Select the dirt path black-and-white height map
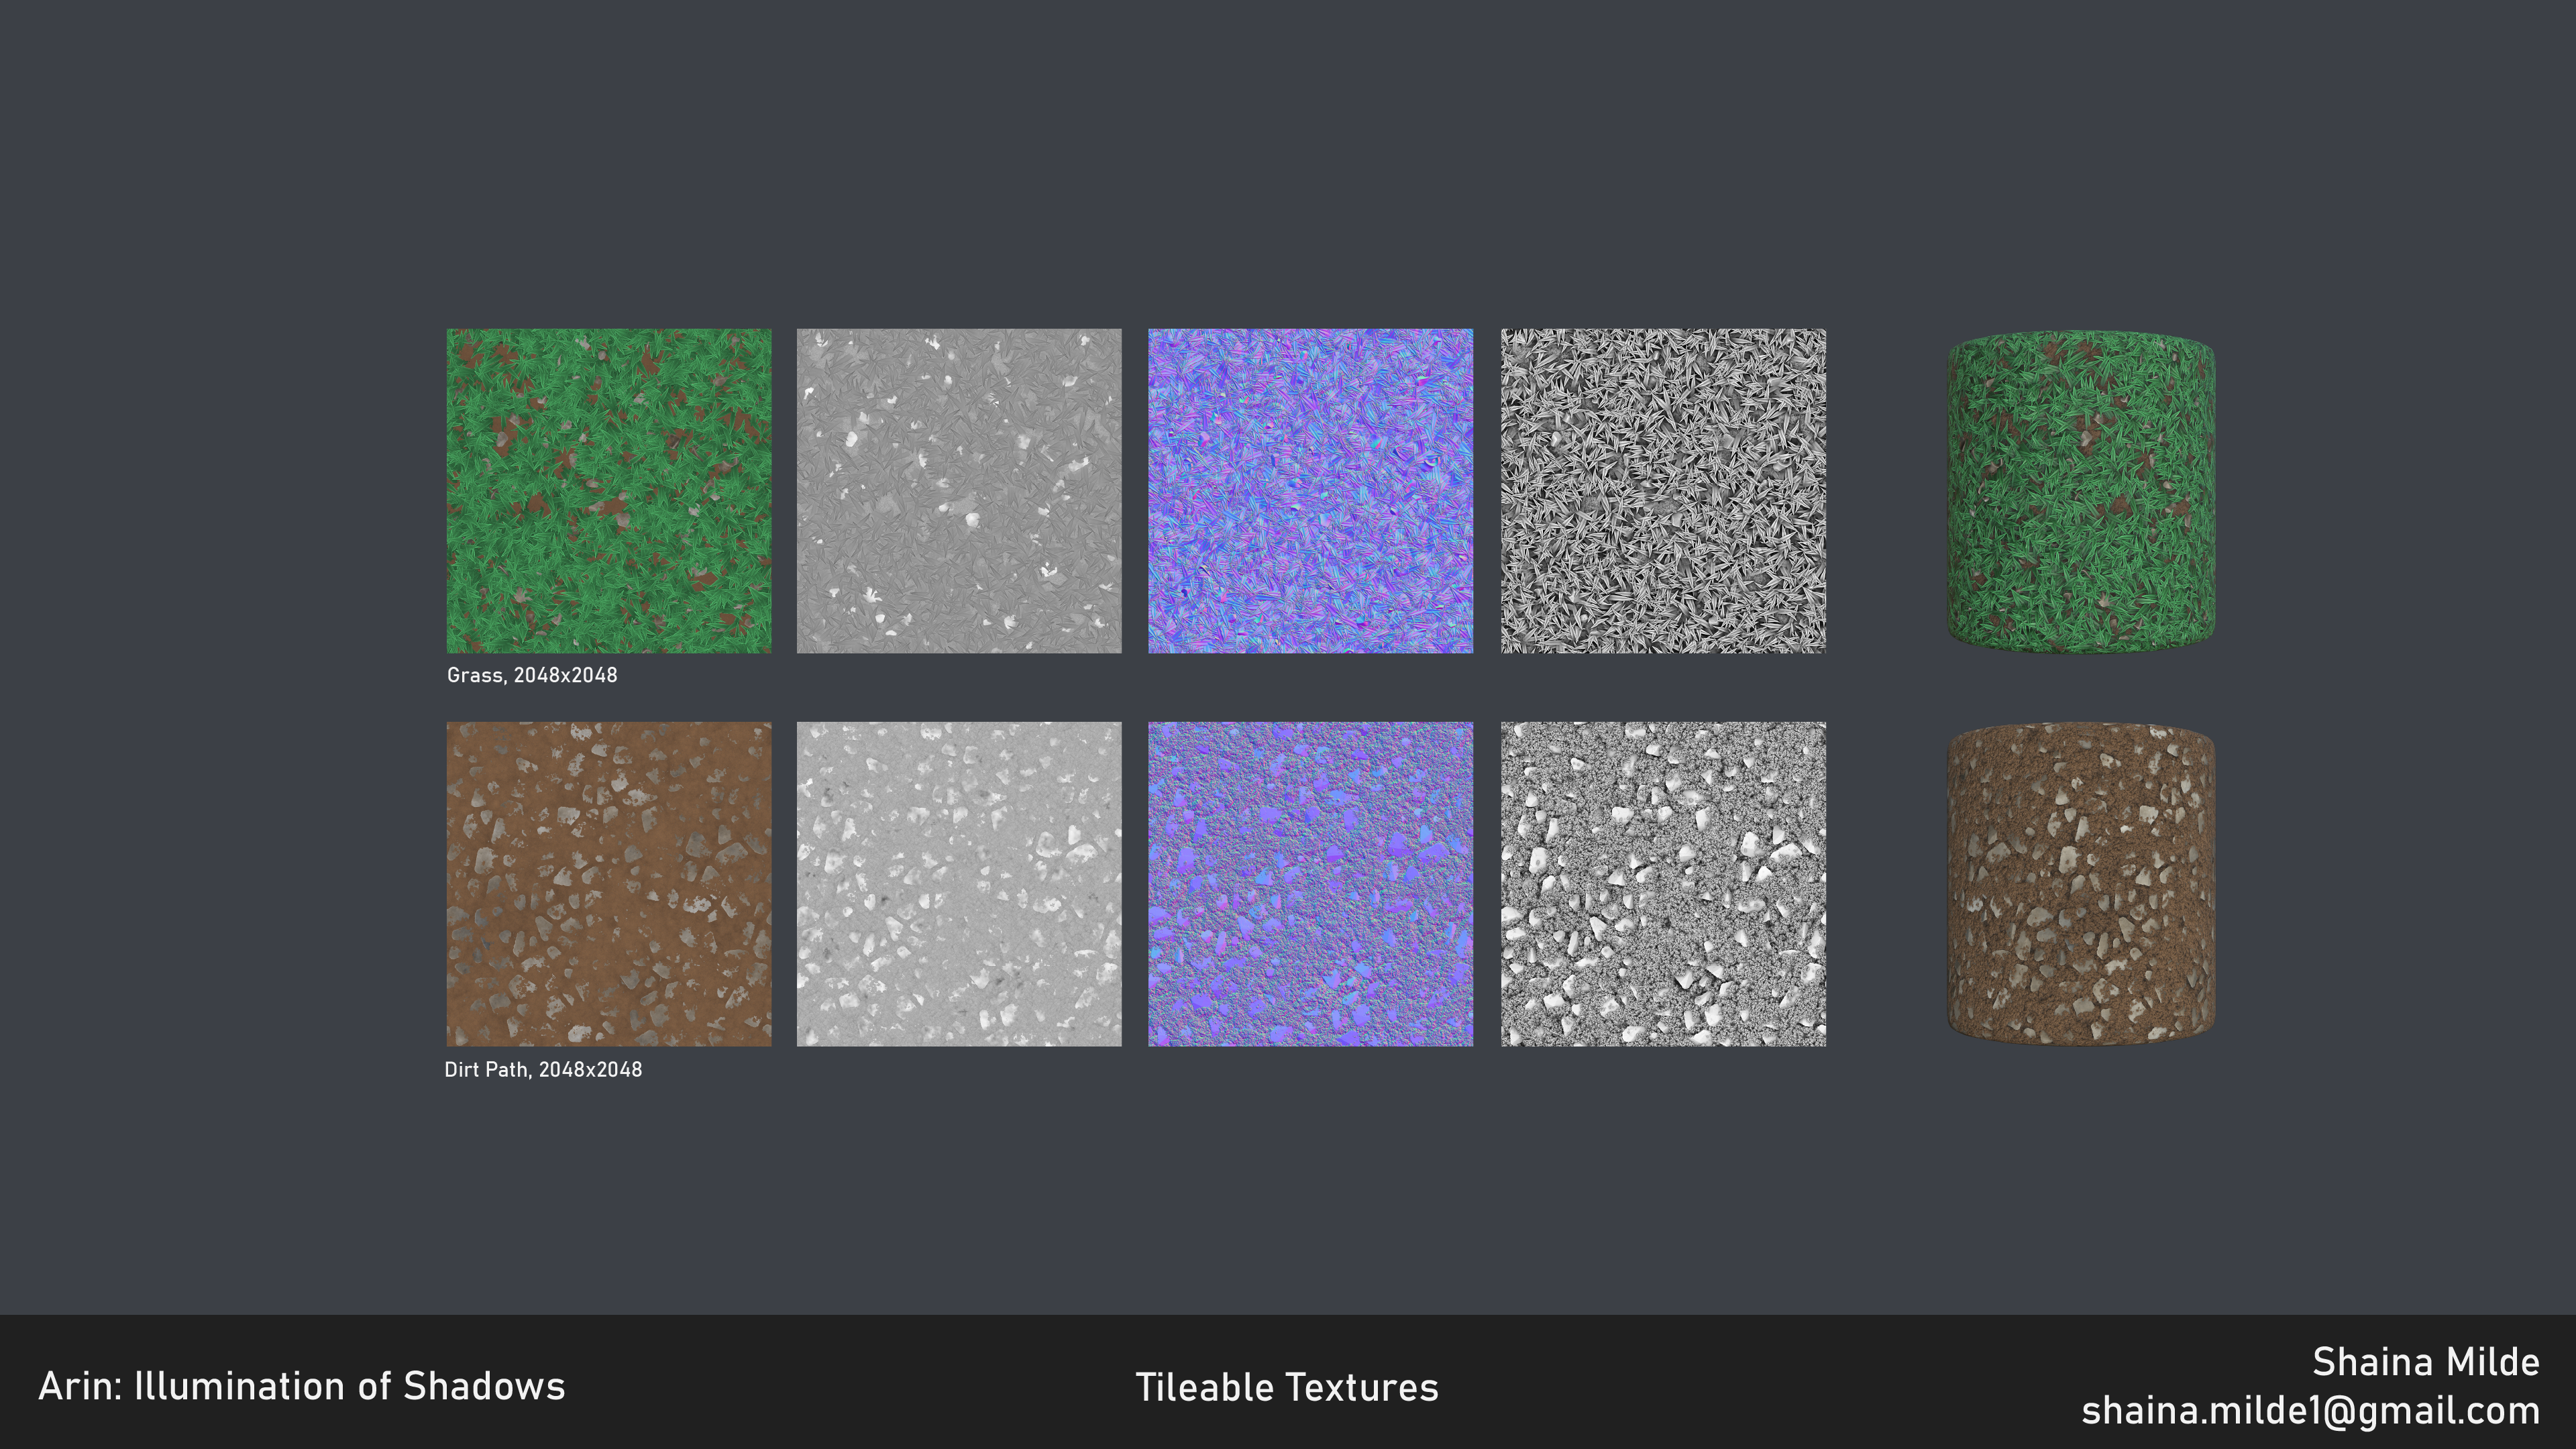 point(1664,884)
